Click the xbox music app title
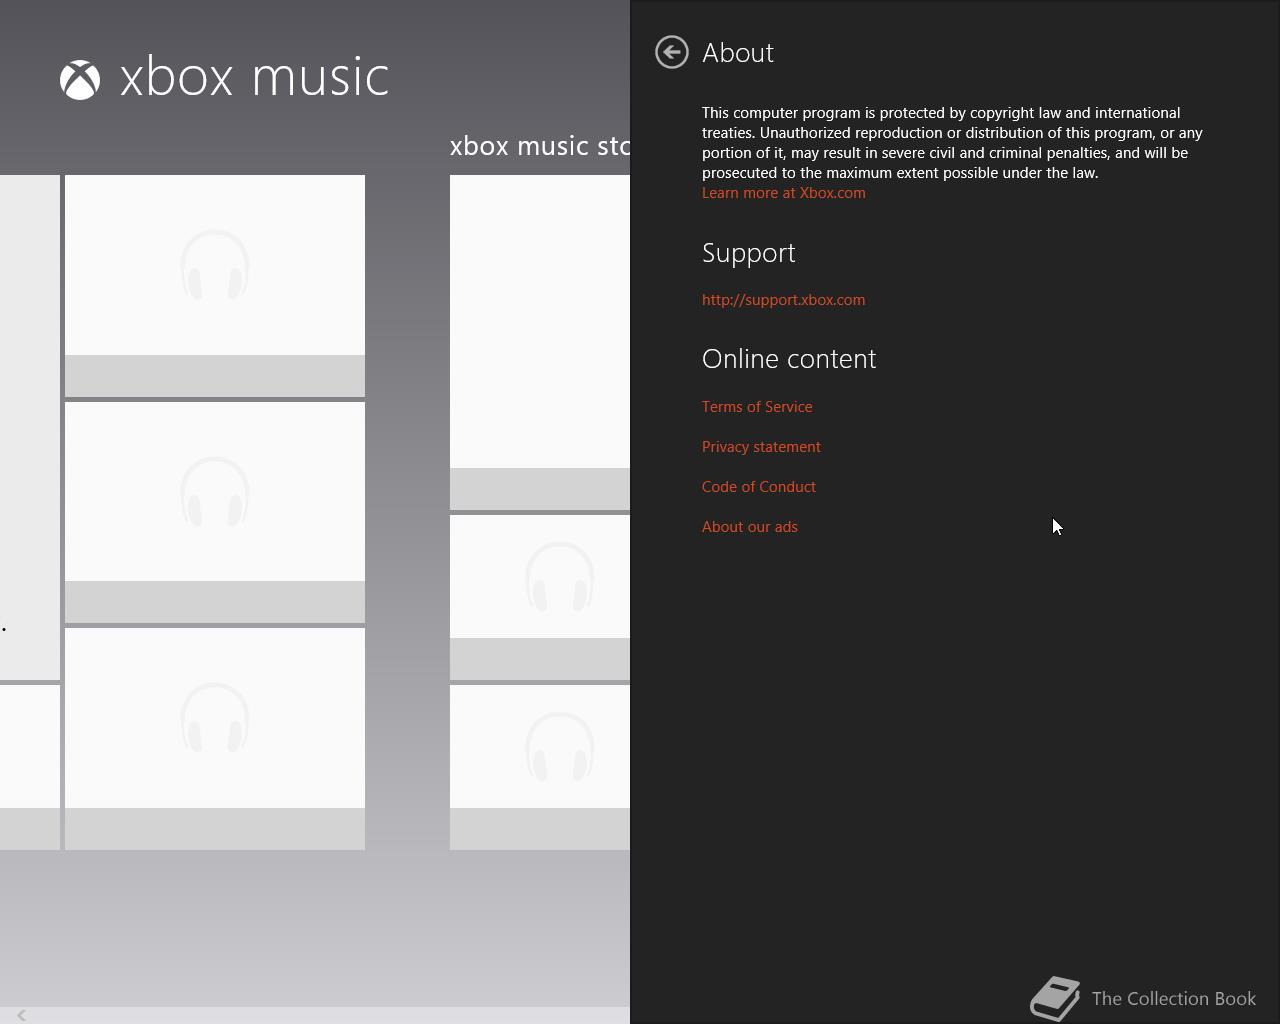Screen dimensions: 1280x1024 pyautogui.click(x=254, y=78)
